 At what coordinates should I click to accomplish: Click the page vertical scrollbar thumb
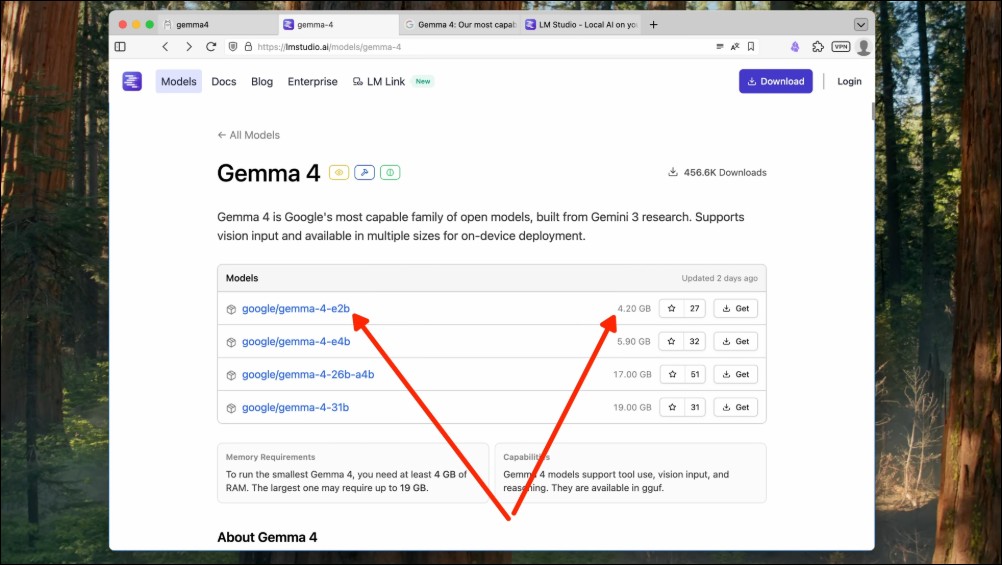[872, 111]
